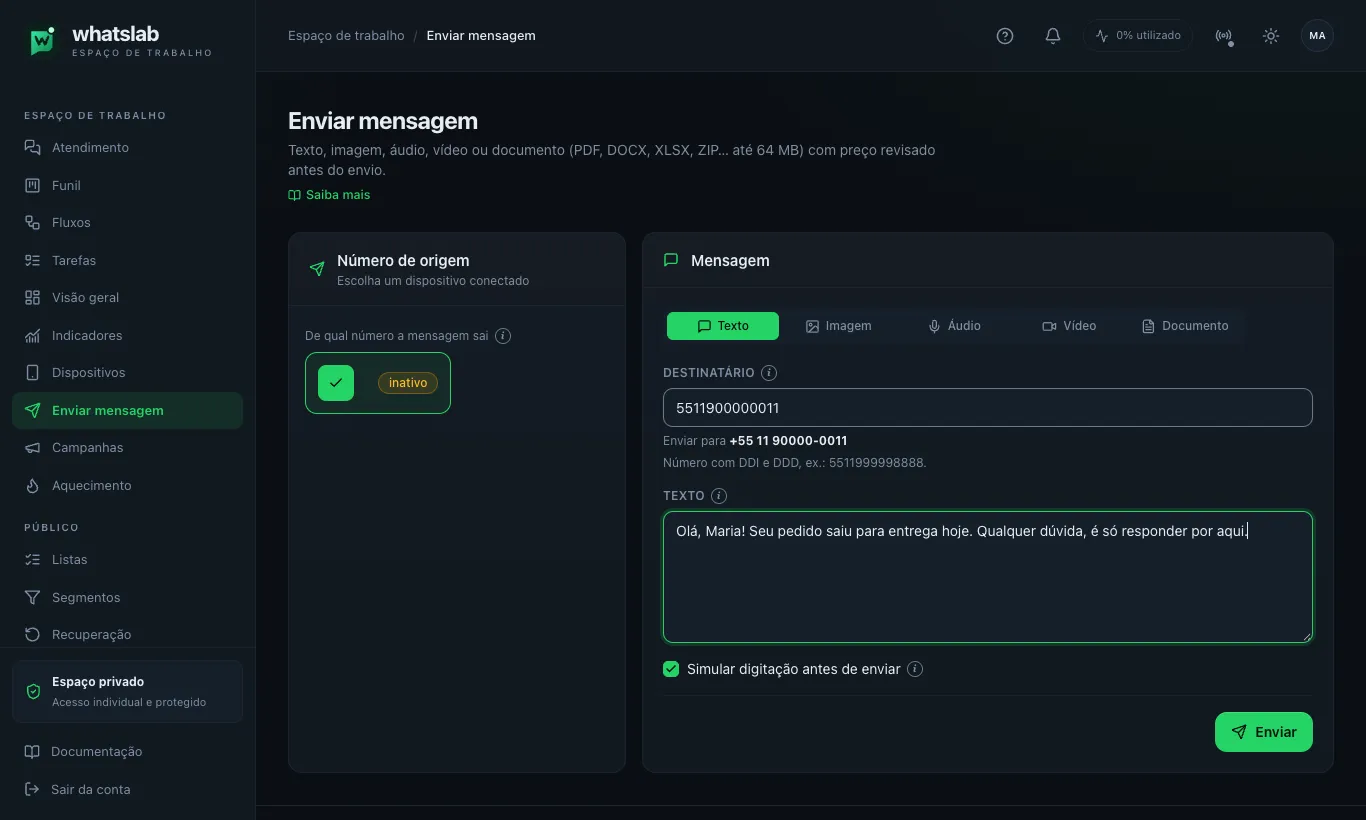Switch to the Texto tab
1366x820 pixels.
pos(723,326)
